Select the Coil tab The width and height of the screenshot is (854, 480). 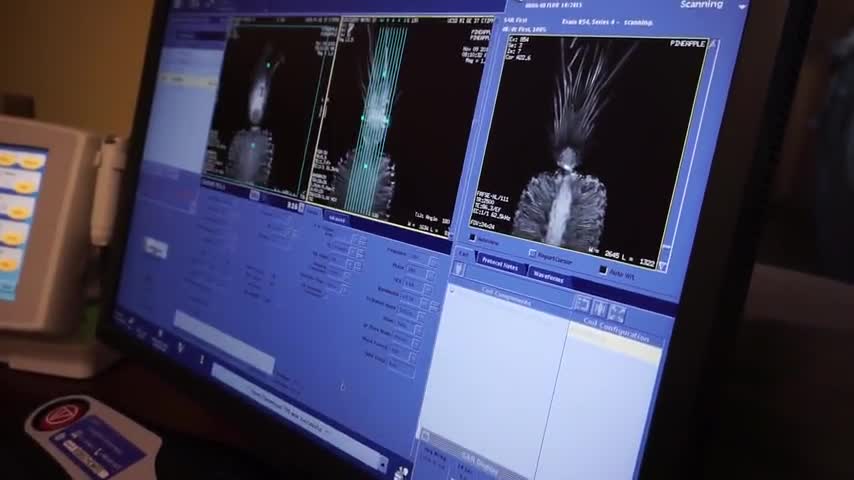tap(463, 254)
